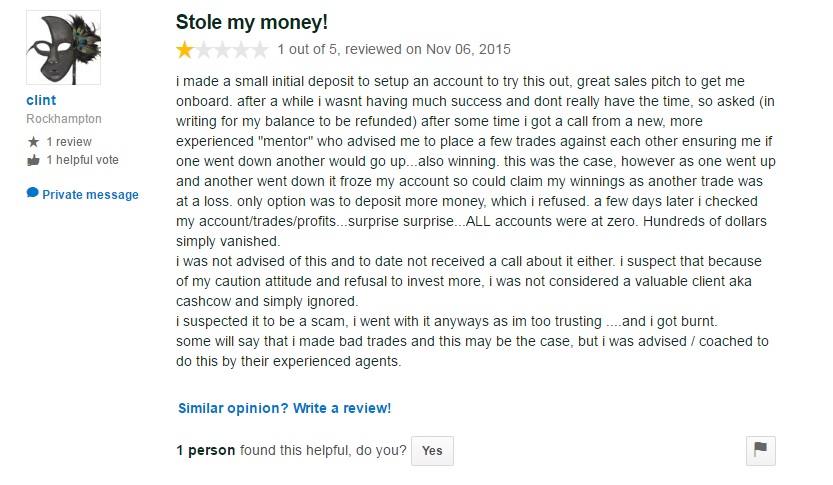Viewport: 833px width, 485px height.
Task: Click the star icon beside "1 review"
Action: point(33,142)
